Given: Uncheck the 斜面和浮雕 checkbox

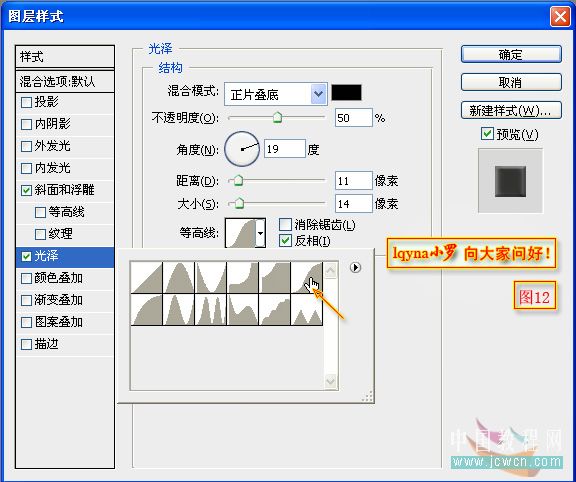Looking at the screenshot, I should [x=26, y=190].
